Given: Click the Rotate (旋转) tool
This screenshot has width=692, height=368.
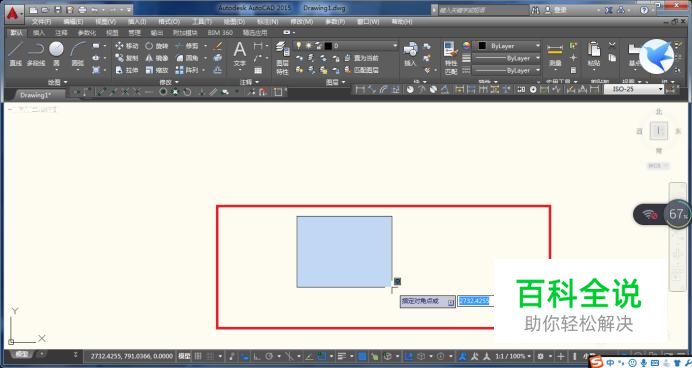Looking at the screenshot, I should click(157, 46).
